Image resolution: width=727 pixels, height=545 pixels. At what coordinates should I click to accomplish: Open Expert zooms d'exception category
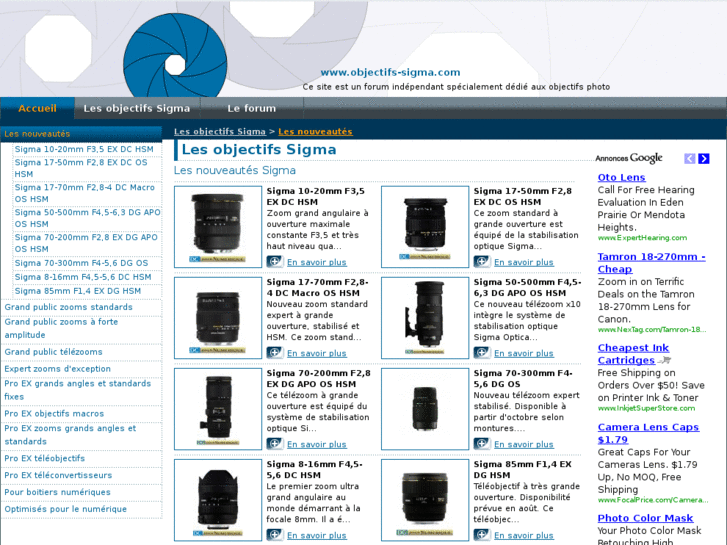(x=57, y=369)
